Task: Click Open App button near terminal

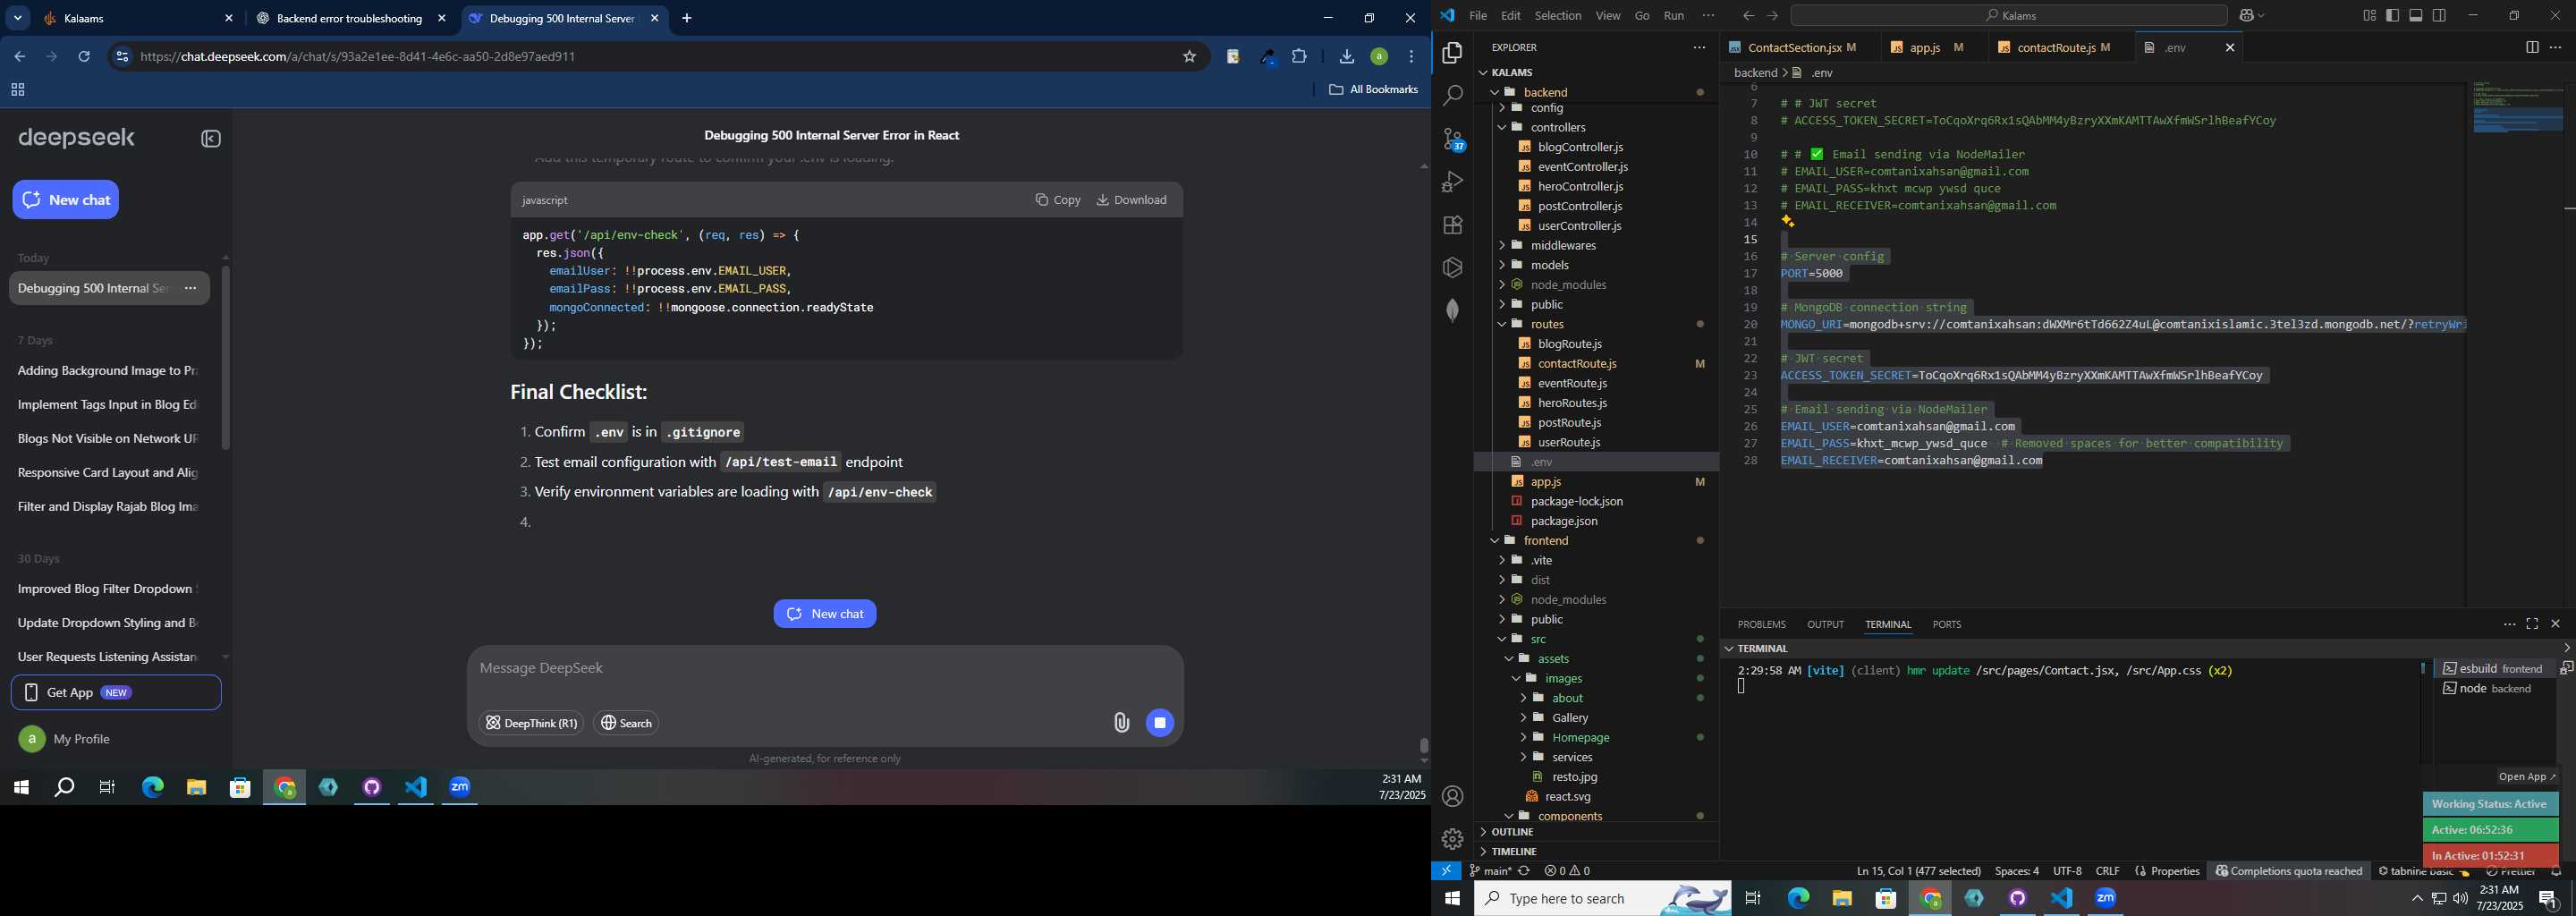Action: (x=2526, y=777)
